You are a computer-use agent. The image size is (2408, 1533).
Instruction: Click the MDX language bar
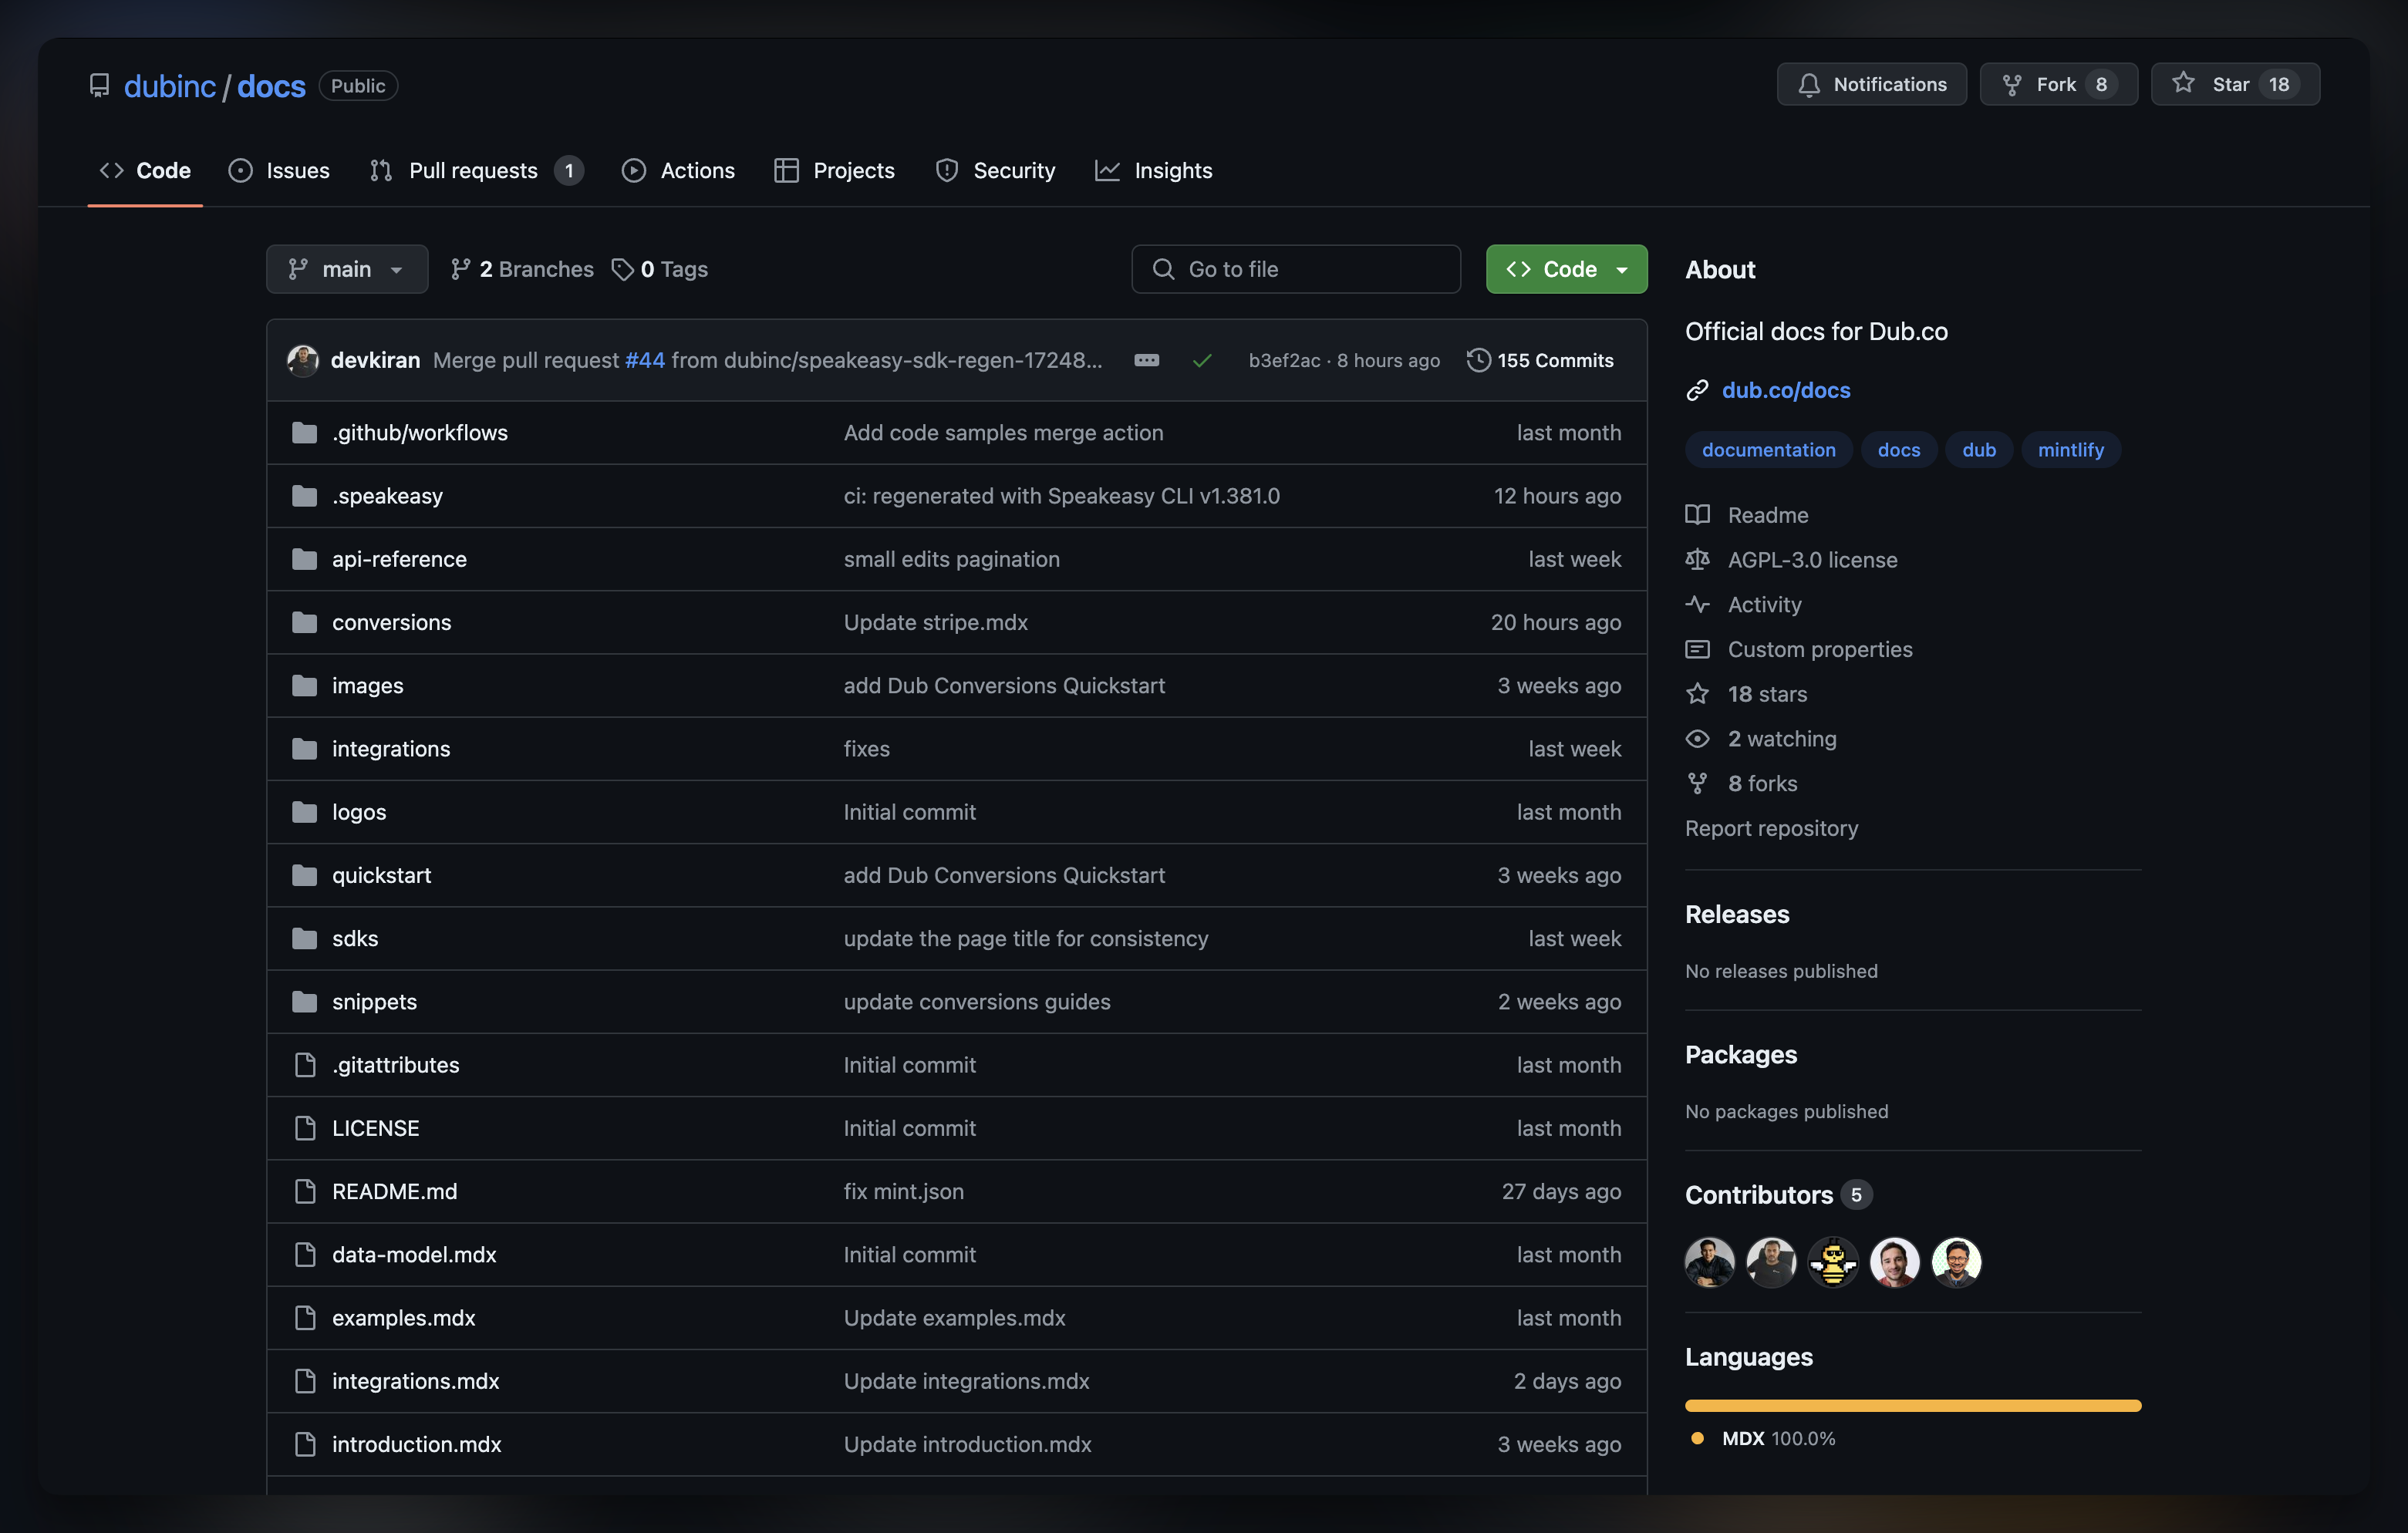1912,1405
